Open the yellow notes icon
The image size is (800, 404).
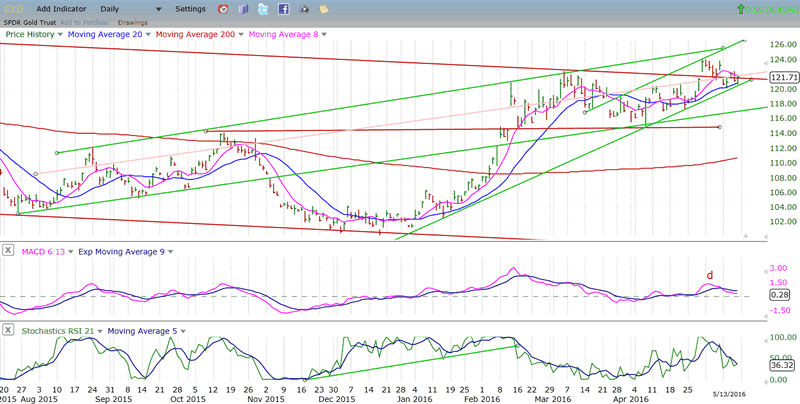325,9
